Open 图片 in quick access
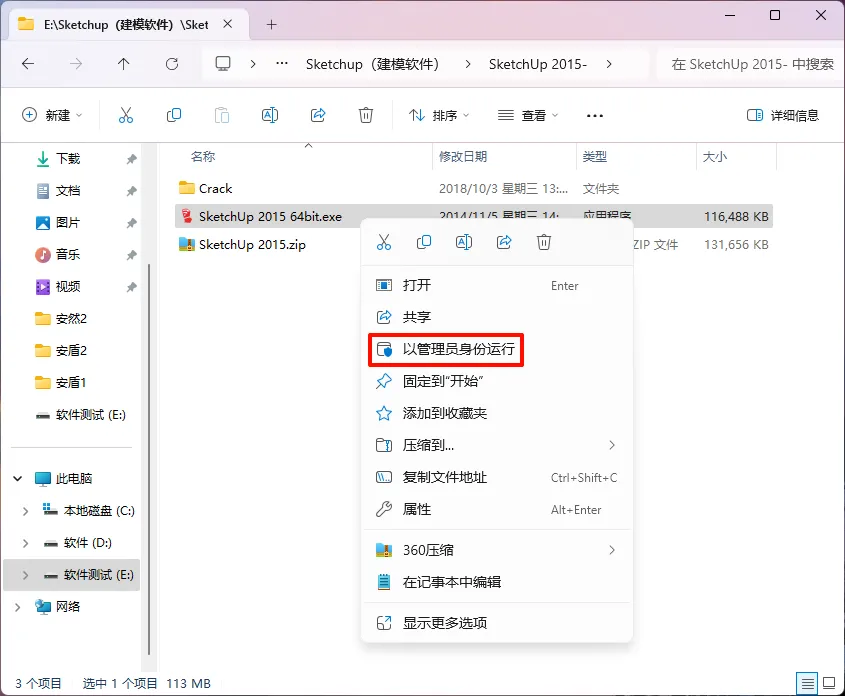The image size is (845, 696). click(68, 222)
